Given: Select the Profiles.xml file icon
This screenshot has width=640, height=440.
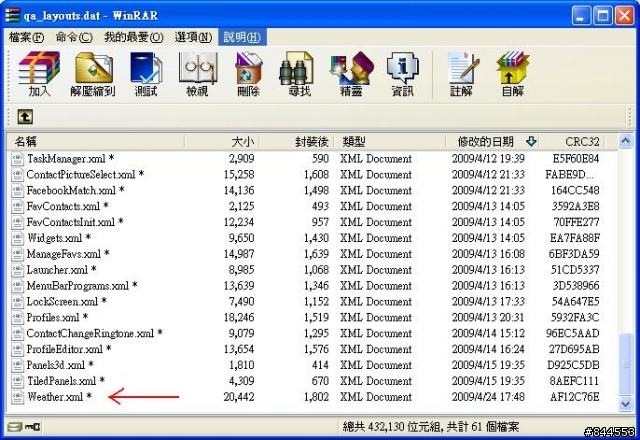Looking at the screenshot, I should point(18,317).
